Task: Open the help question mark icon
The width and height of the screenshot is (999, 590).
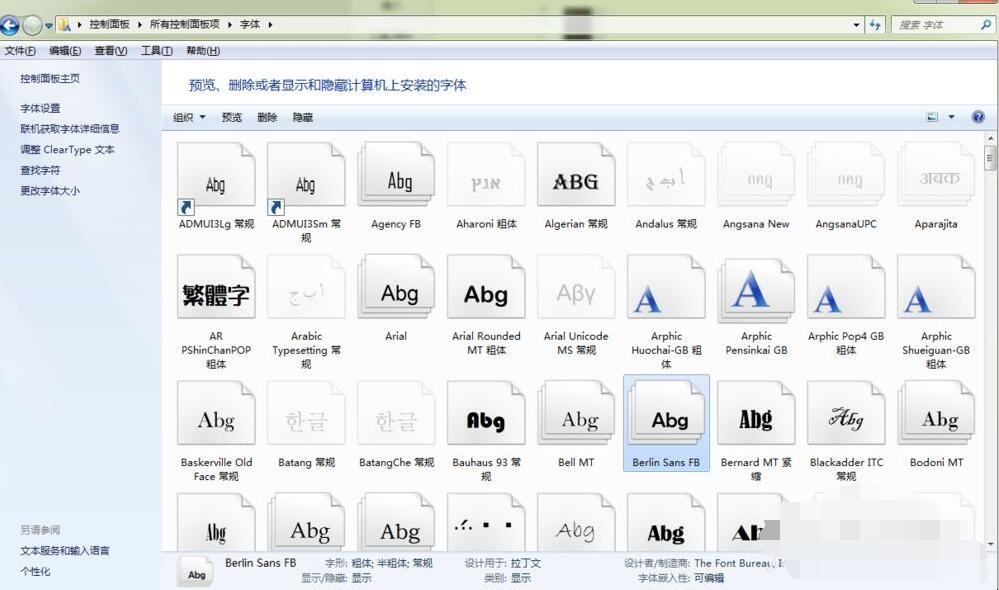Action: click(x=978, y=117)
